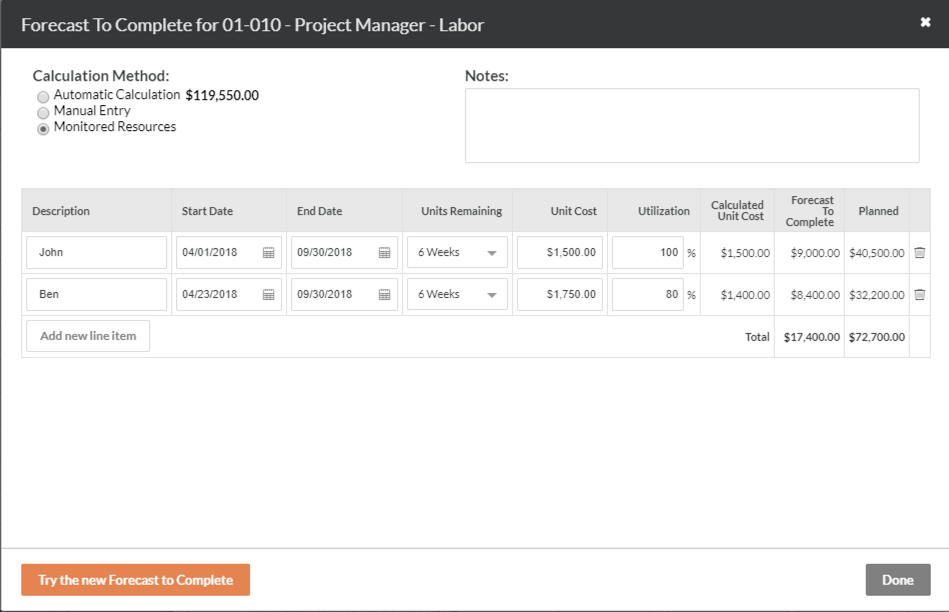Close the Forecast To Complete dialog
949x612 pixels.
point(925,22)
